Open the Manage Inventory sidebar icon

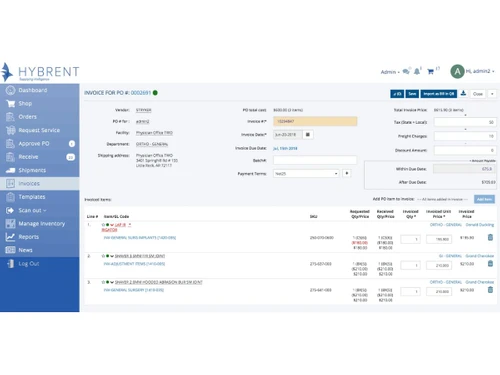pos(10,224)
